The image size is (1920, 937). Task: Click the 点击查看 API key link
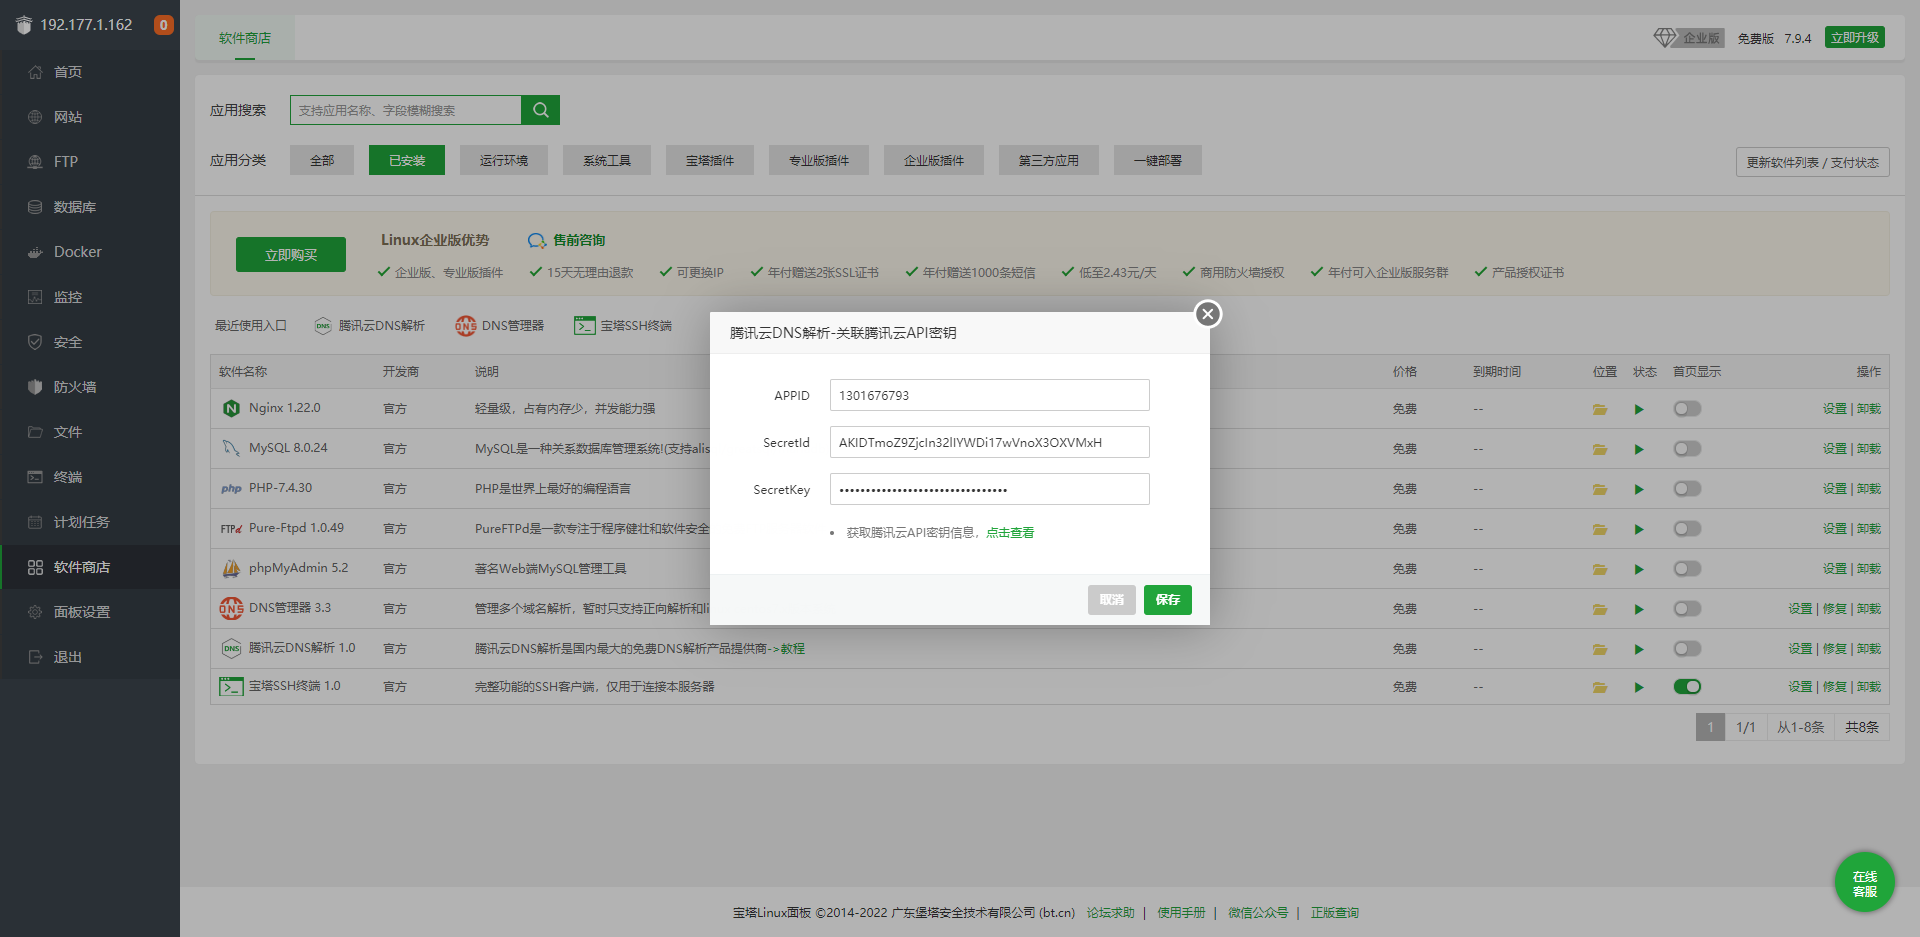tap(1010, 533)
